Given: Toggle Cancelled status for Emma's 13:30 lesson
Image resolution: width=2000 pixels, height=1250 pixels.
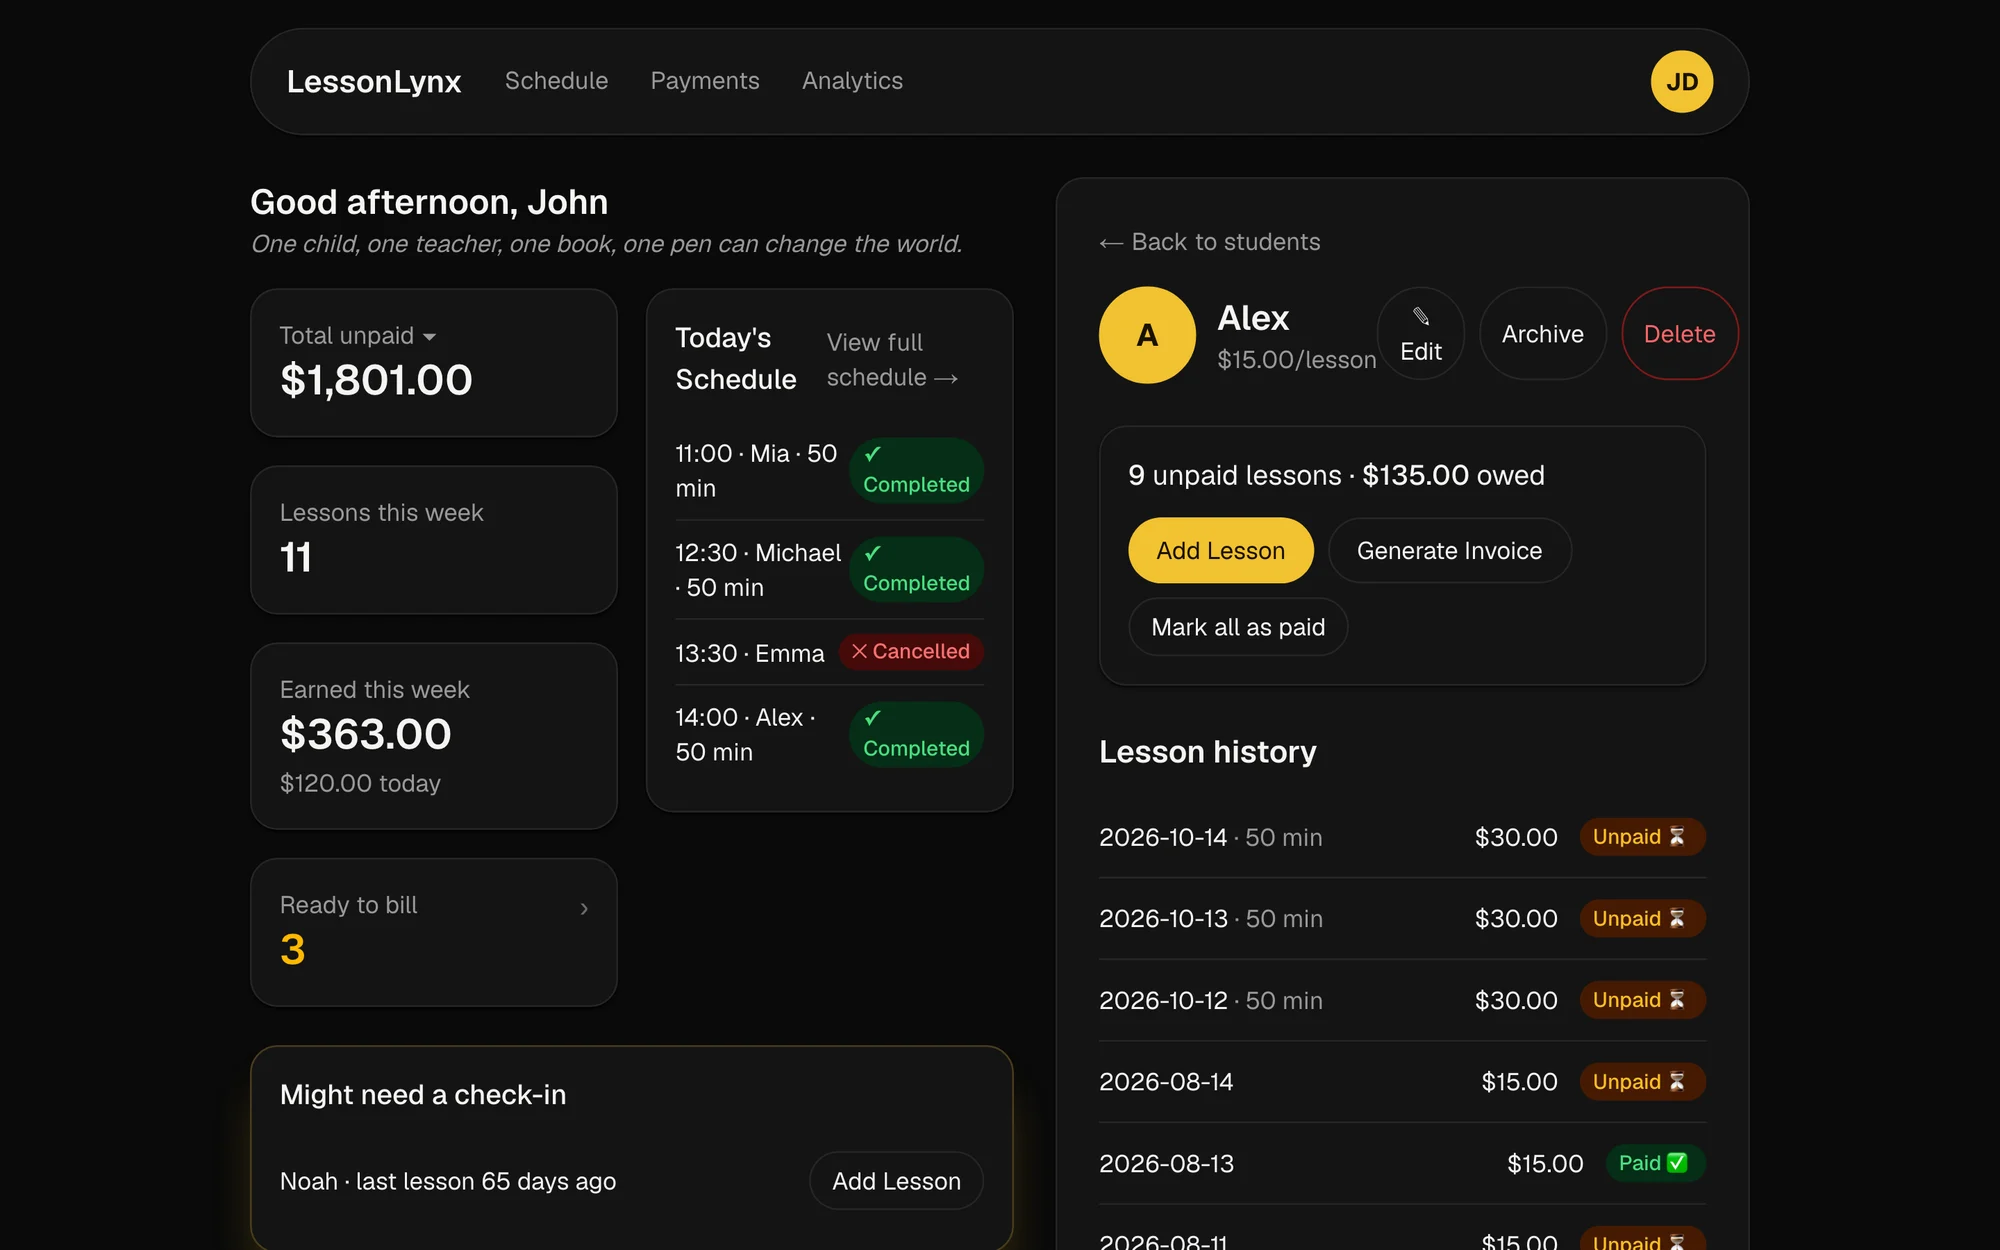Looking at the screenshot, I should (911, 652).
